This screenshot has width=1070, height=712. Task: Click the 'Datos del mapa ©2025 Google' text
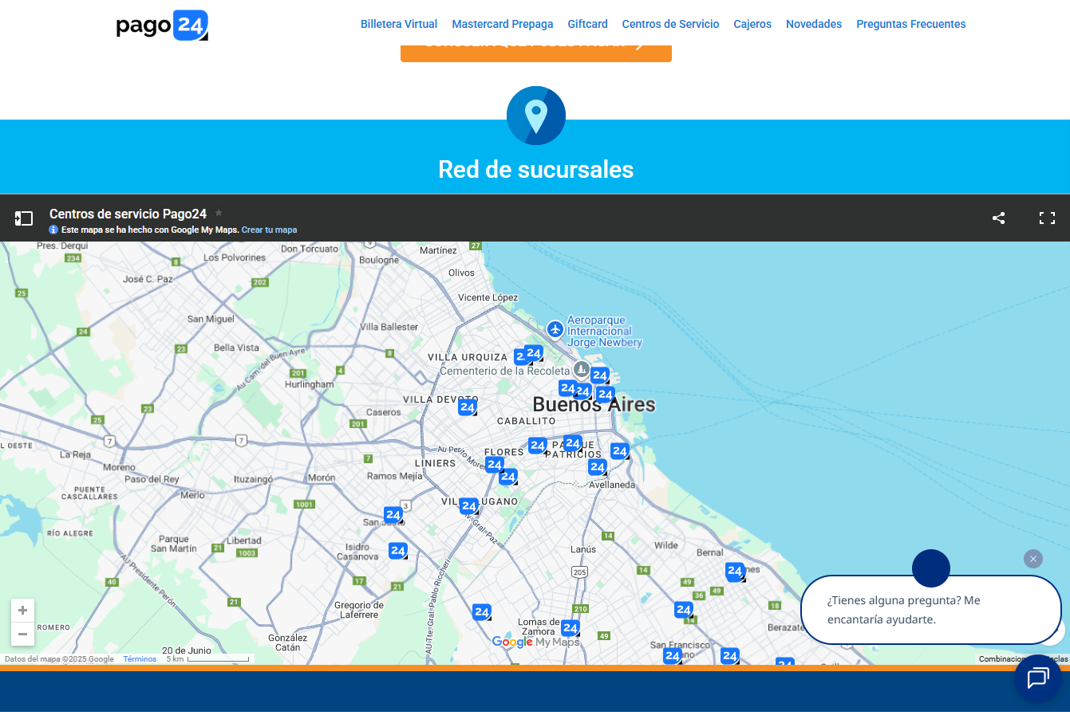59,659
